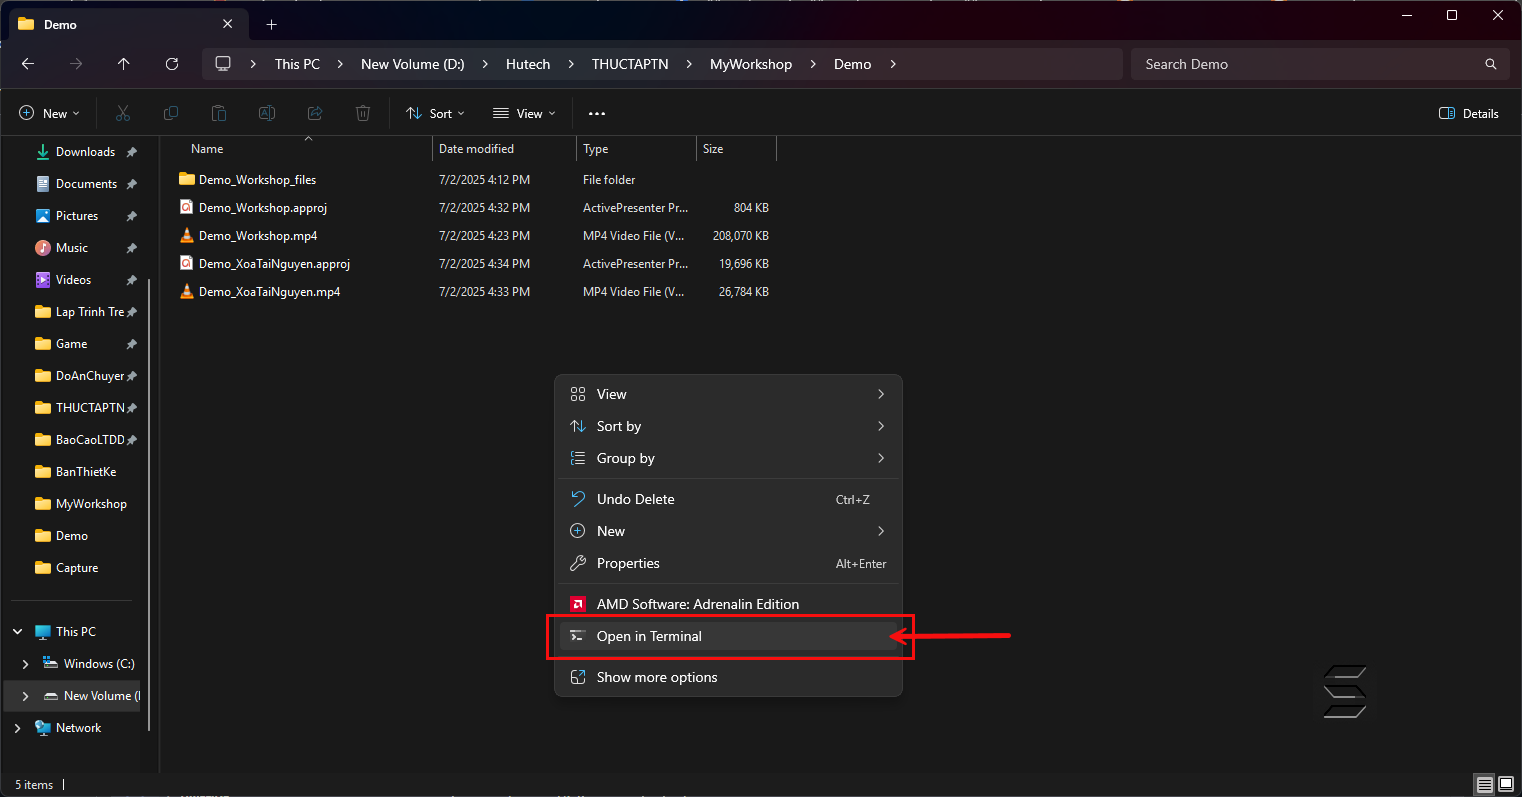Viewport: 1522px width, 797px height.
Task: Open the Sort dropdown in toolbar
Action: (435, 113)
